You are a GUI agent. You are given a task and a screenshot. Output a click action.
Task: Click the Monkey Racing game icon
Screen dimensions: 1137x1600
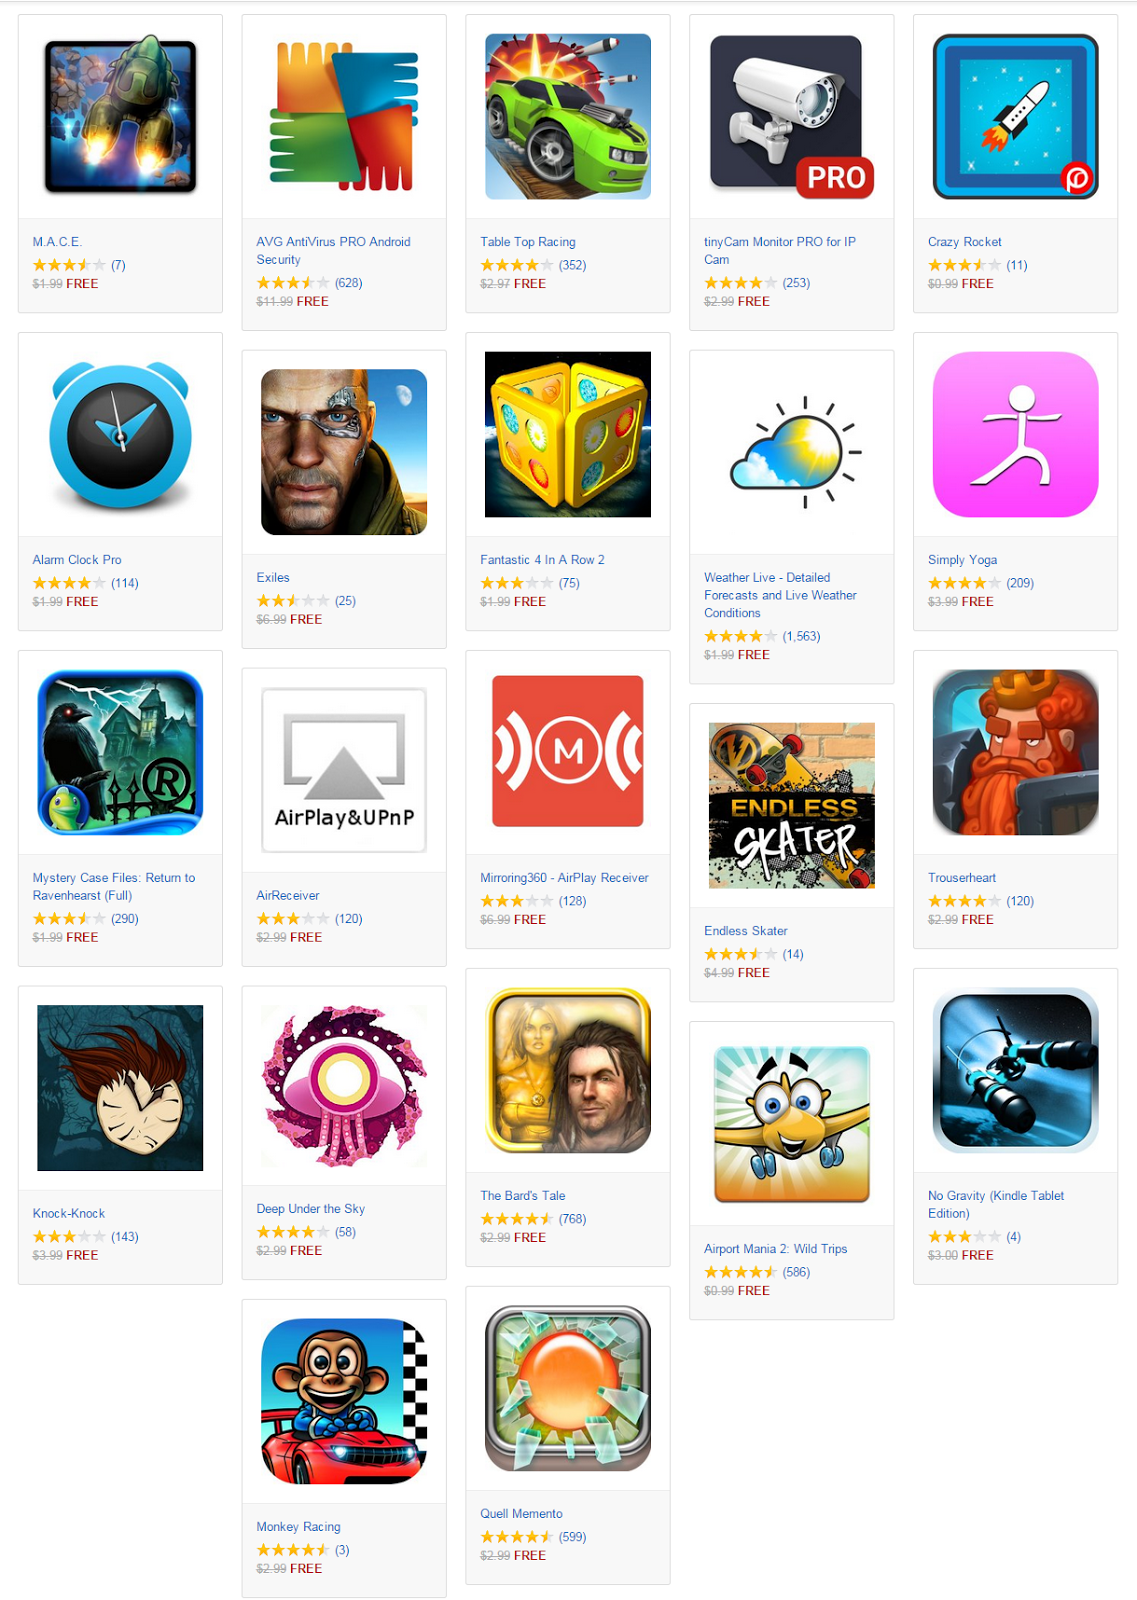pyautogui.click(x=344, y=1401)
